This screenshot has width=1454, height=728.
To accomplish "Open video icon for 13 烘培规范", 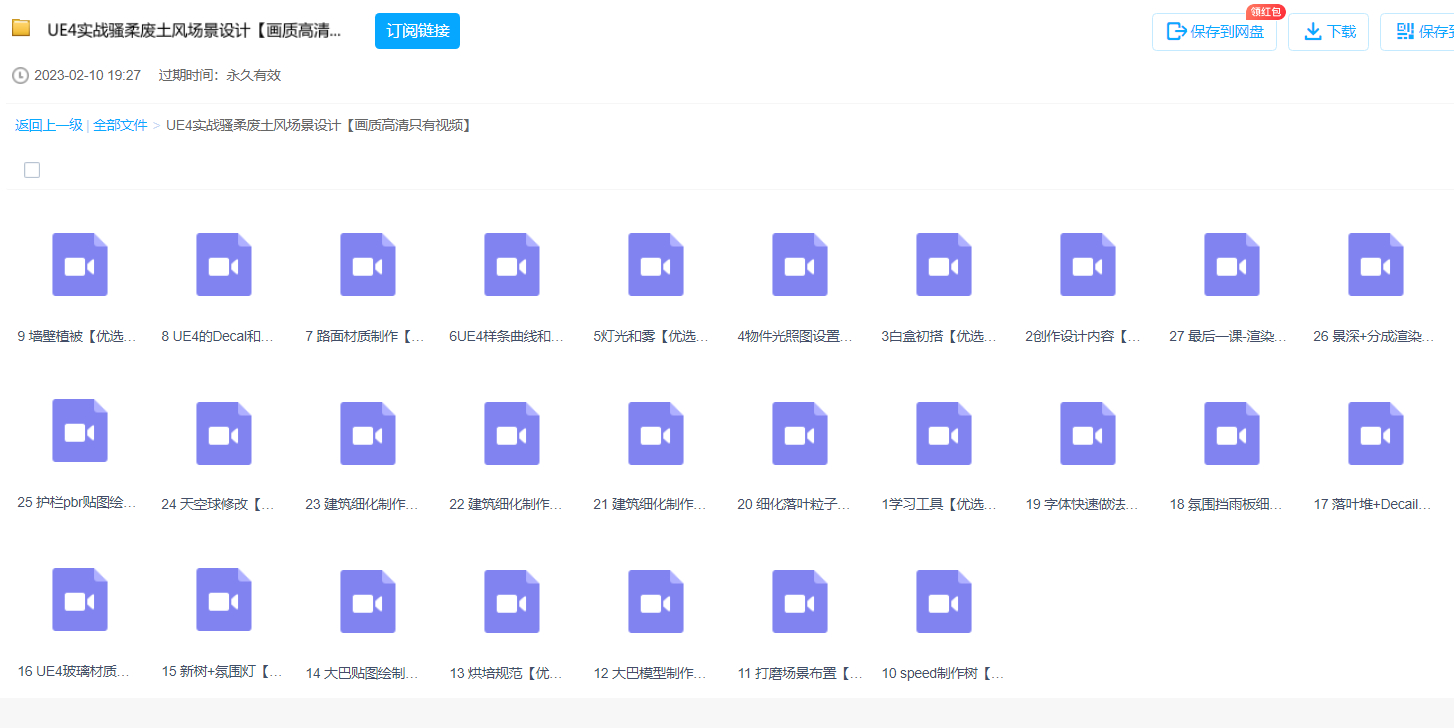I will point(511,601).
